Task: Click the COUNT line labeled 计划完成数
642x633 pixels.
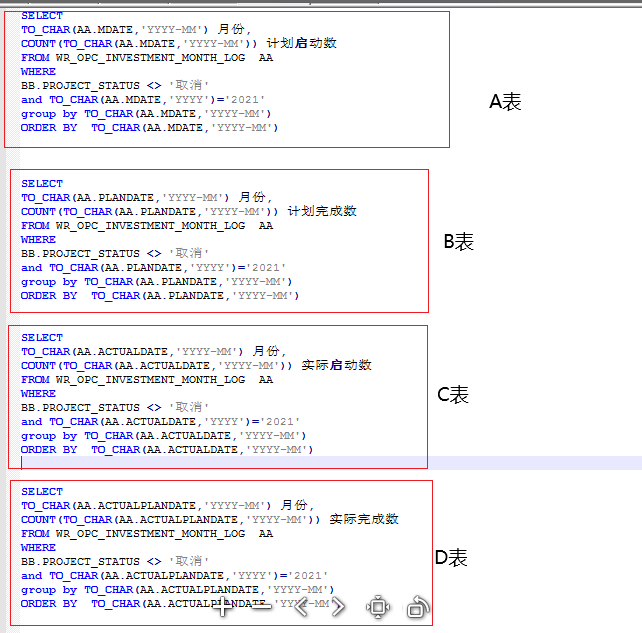Action: click(x=189, y=211)
